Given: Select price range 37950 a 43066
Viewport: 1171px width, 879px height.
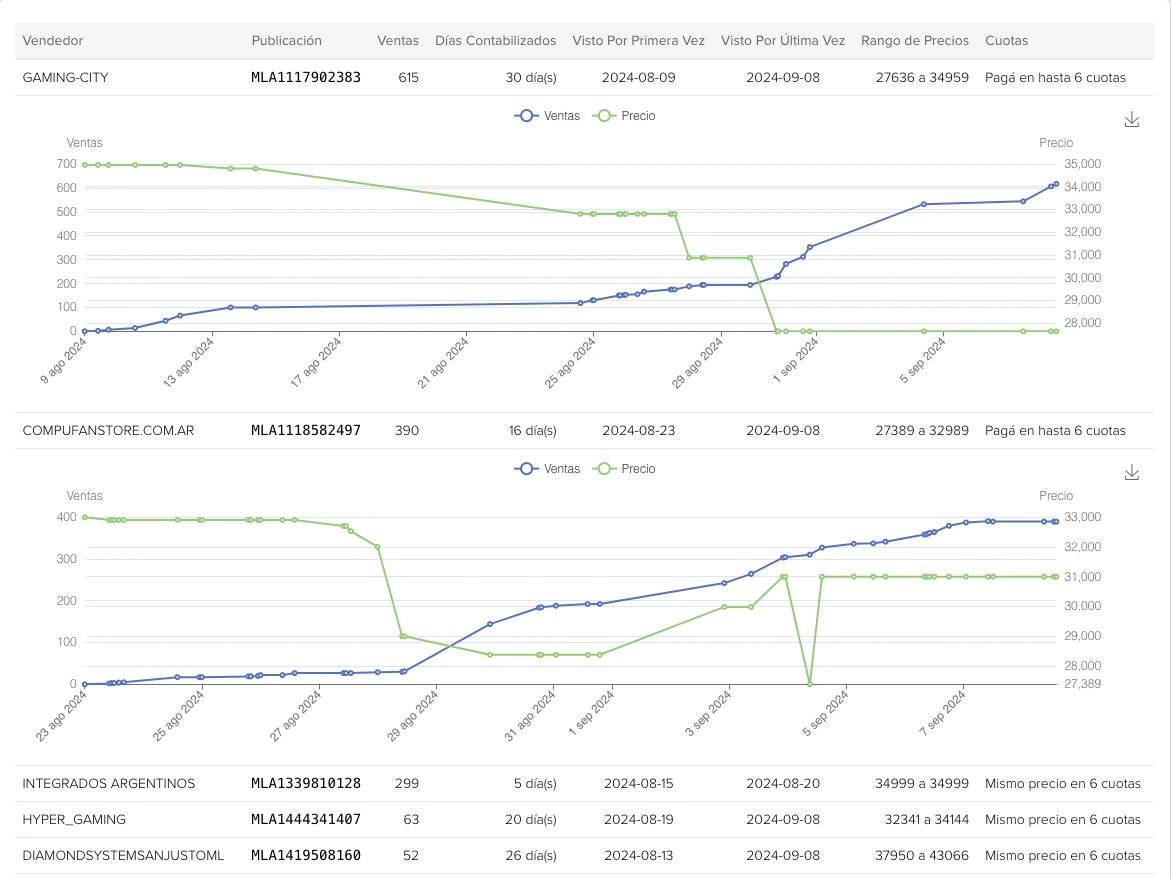Looking at the screenshot, I should click(x=922, y=855).
